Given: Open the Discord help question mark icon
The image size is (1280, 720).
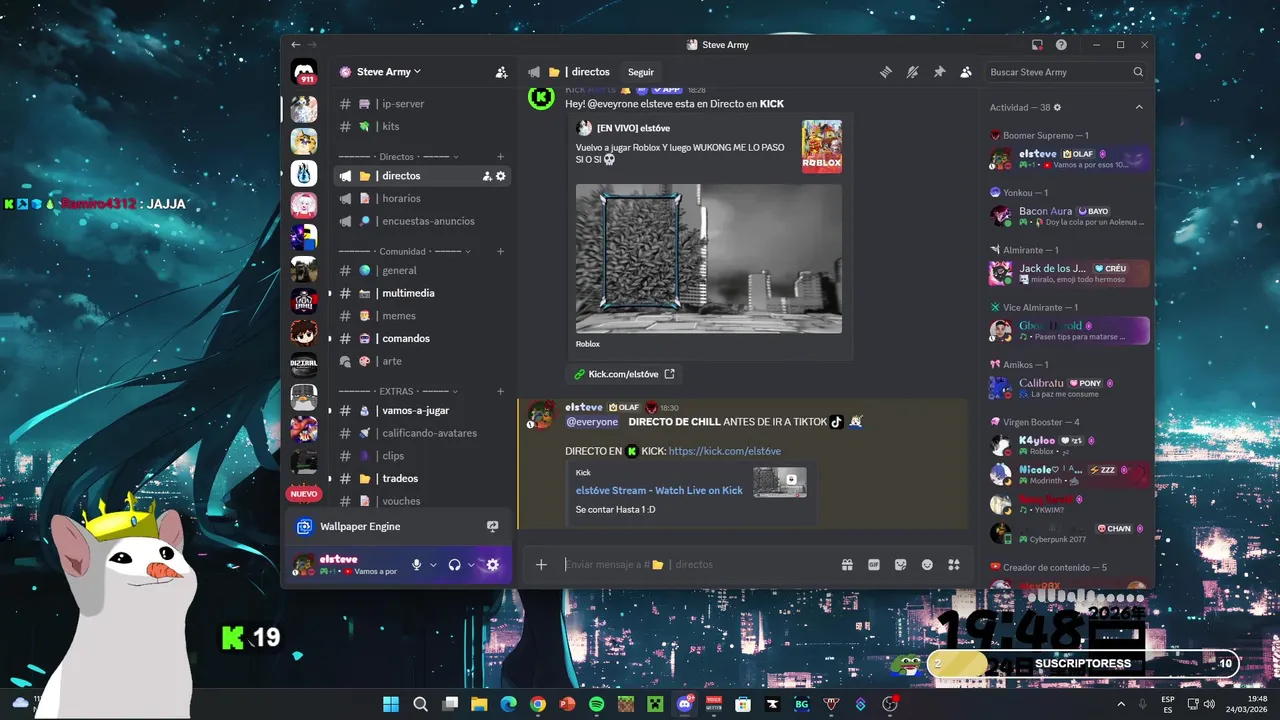Looking at the screenshot, I should [x=1061, y=45].
